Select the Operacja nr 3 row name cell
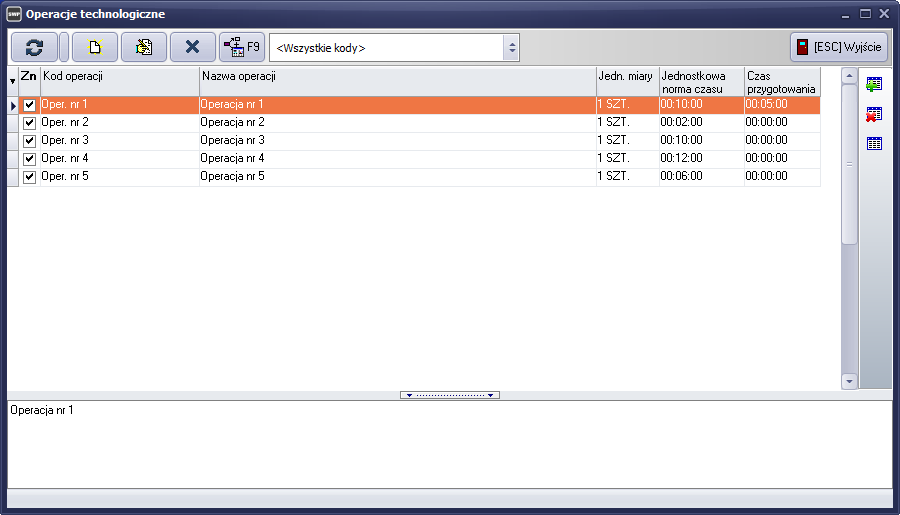Image resolution: width=900 pixels, height=515 pixels. point(397,141)
